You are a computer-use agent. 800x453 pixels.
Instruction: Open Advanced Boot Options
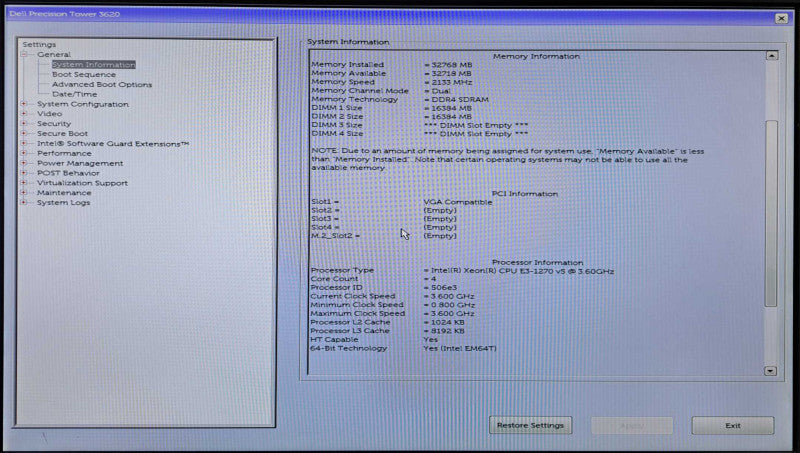pos(102,84)
